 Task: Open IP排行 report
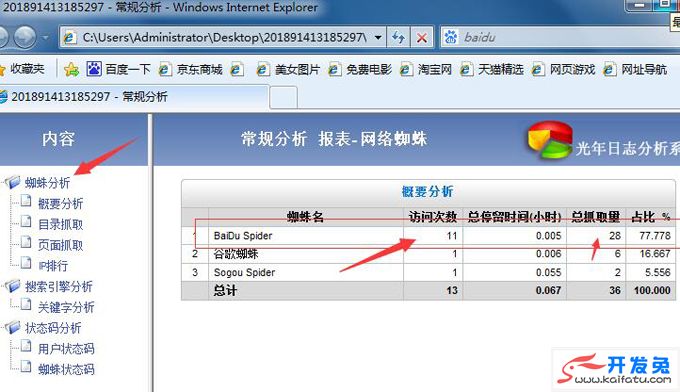pos(53,265)
